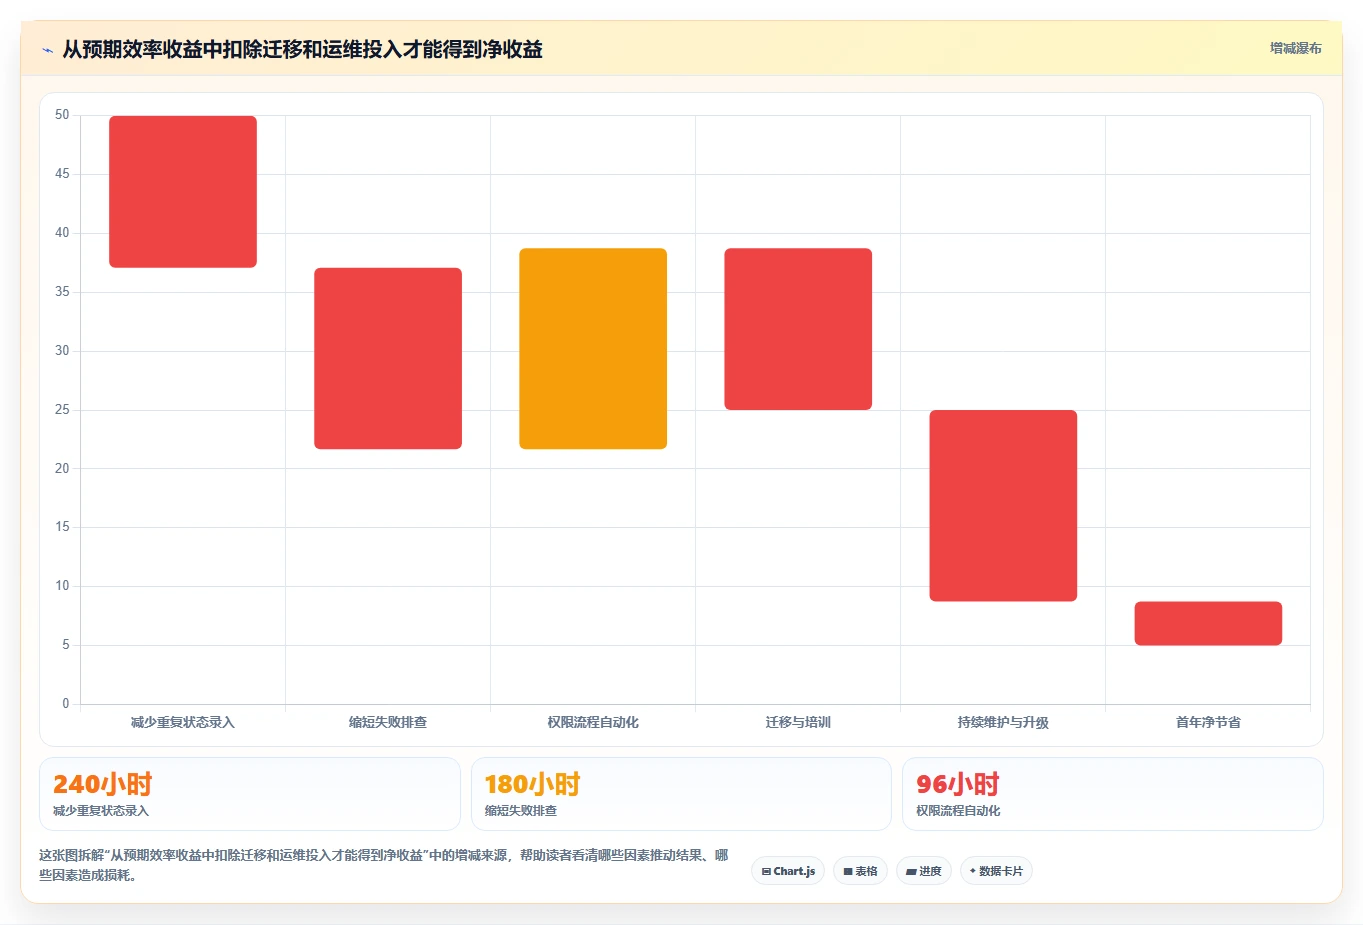The height and width of the screenshot is (925, 1363).
Task: Click the red bar for 迁移与培训
Action: click(798, 329)
